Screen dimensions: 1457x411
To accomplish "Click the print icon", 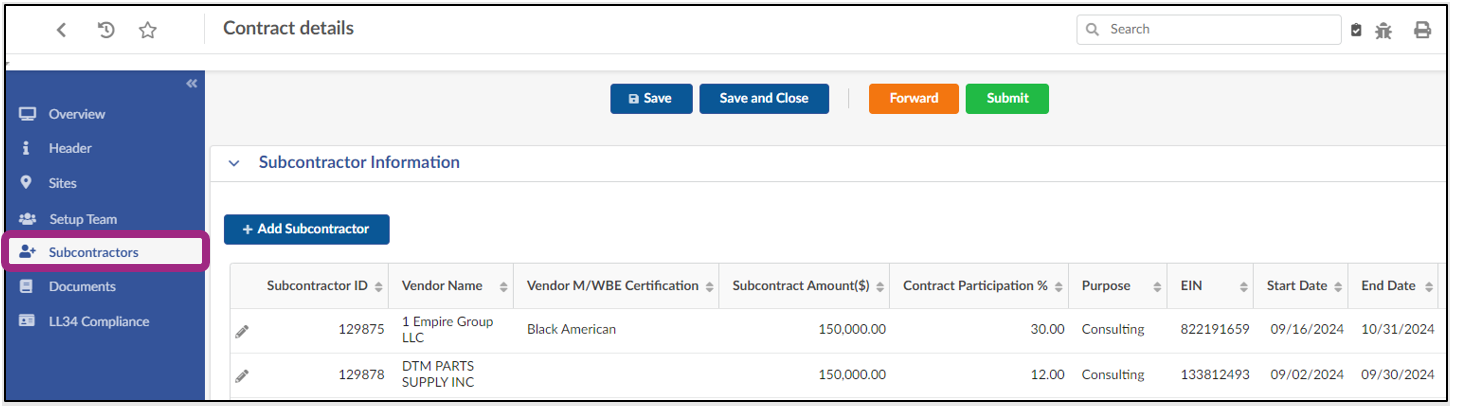I will point(1422,30).
